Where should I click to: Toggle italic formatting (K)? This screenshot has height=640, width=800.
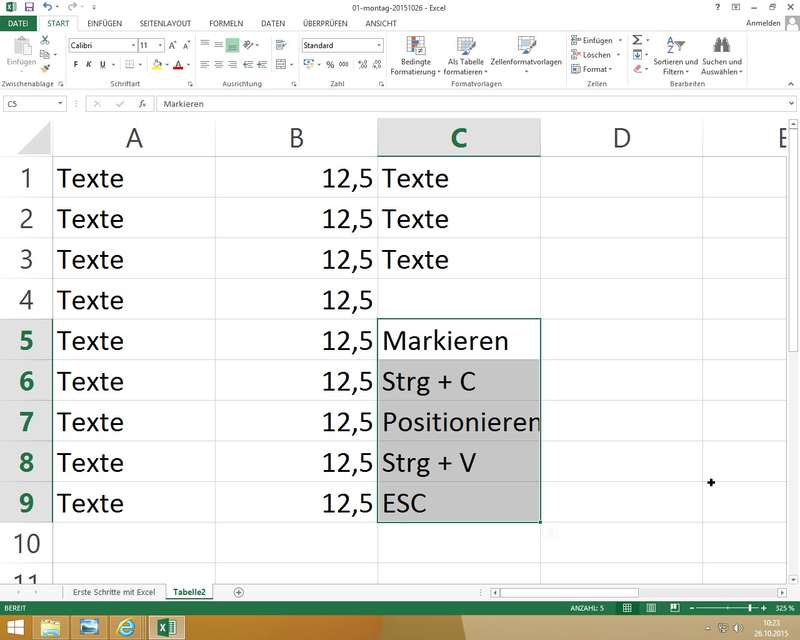click(90, 65)
